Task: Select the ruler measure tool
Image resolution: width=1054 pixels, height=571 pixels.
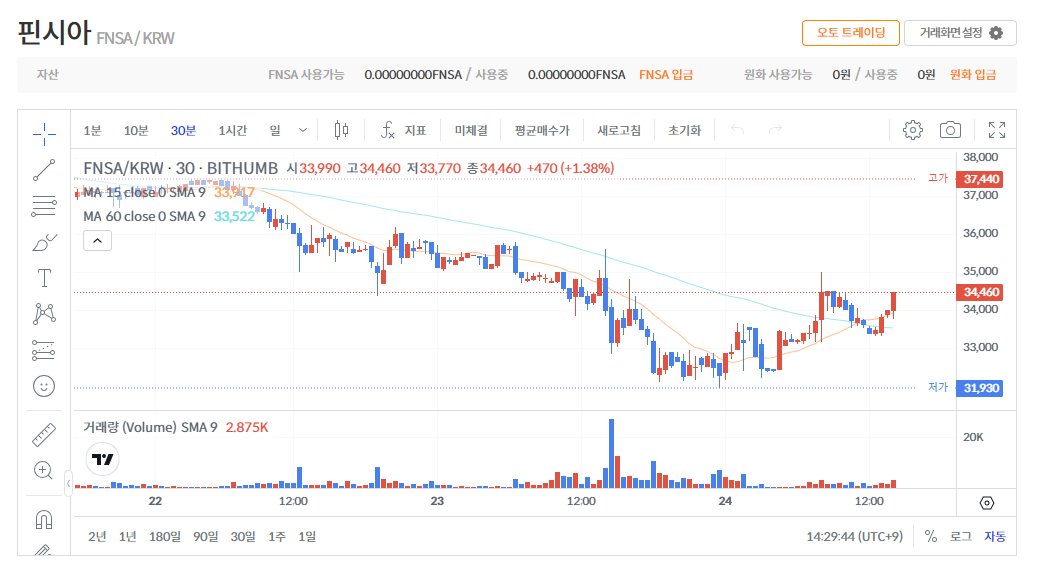Action: pyautogui.click(x=44, y=435)
